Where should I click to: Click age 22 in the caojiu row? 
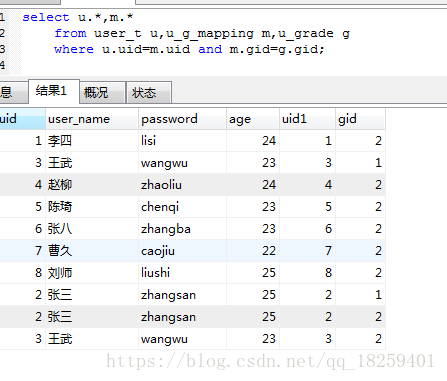click(x=253, y=251)
